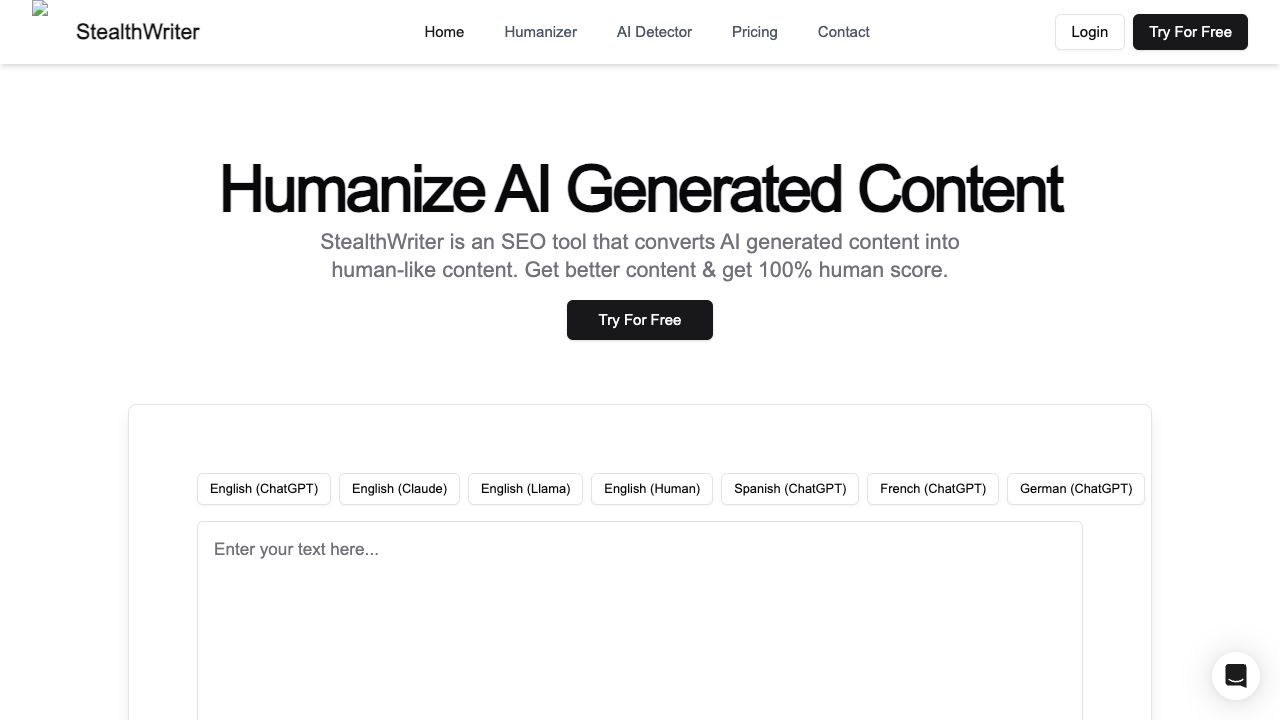Navigate to AI Detector
Screen dimensions: 1280x720
pos(654,32)
